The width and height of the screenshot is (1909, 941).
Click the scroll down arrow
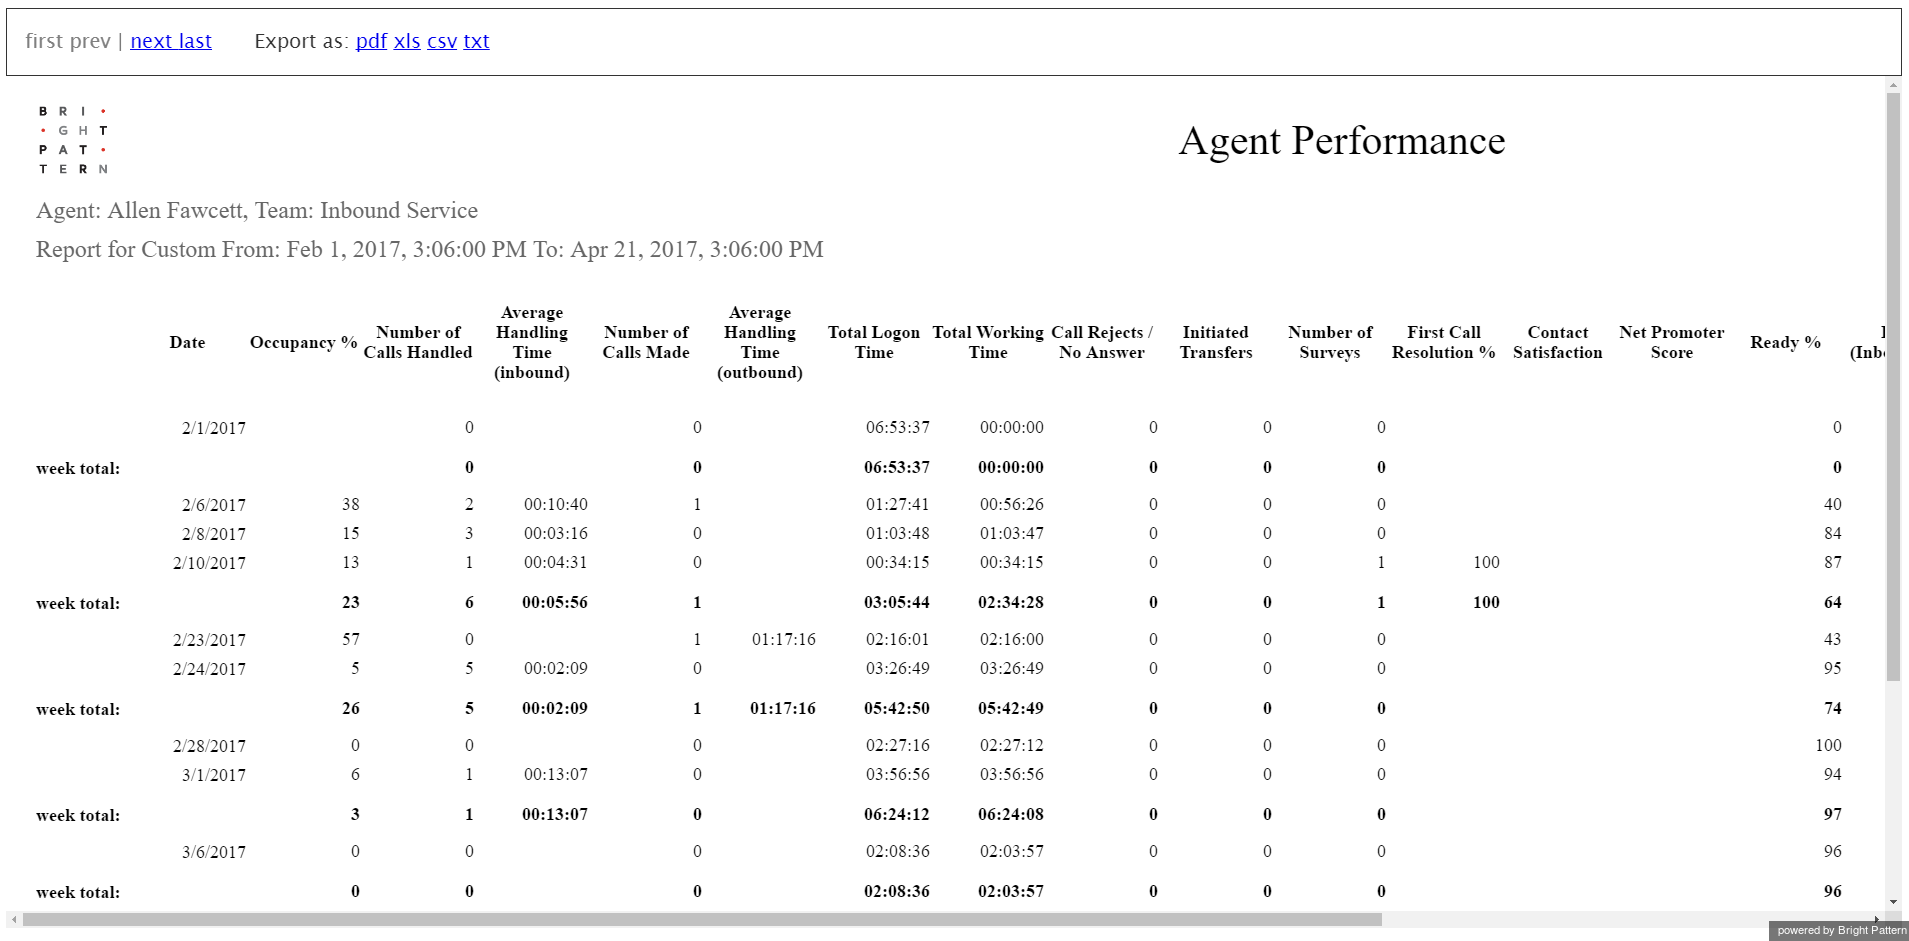pos(1893,902)
